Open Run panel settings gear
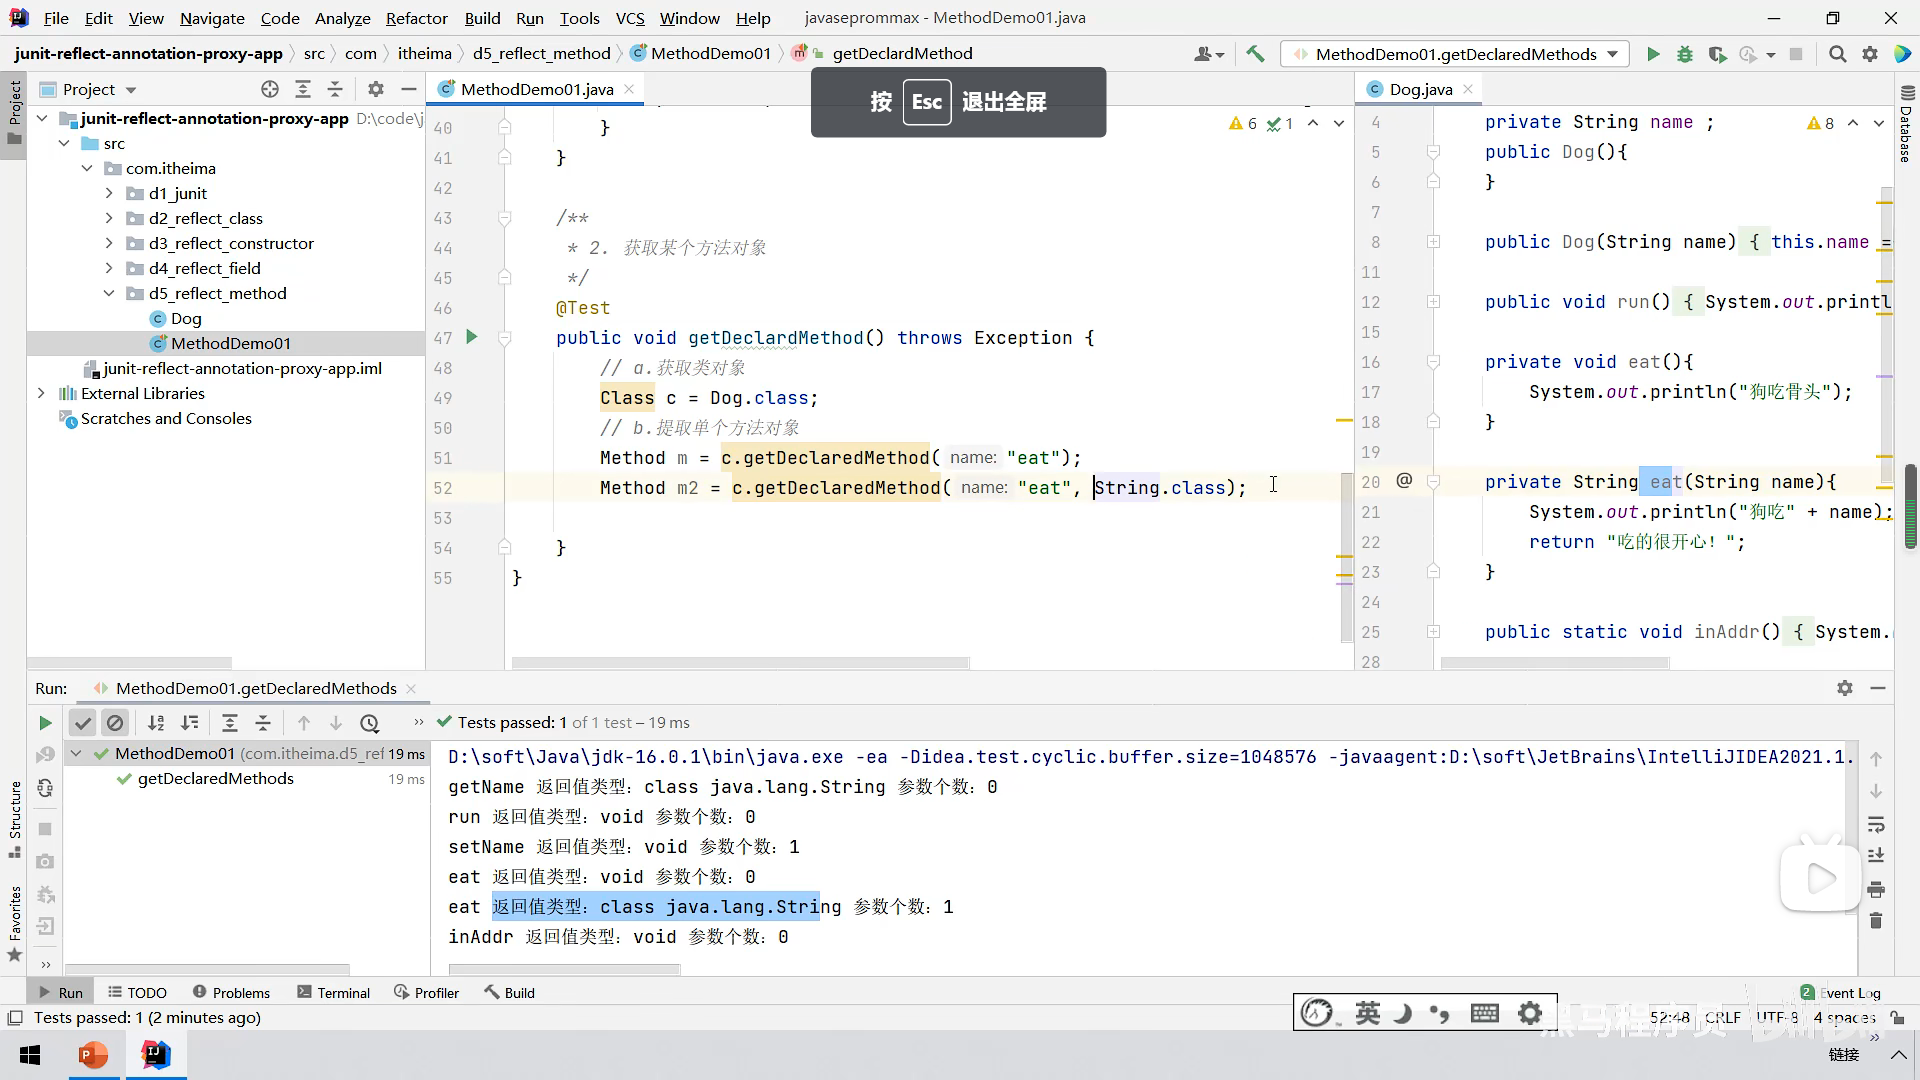The image size is (1920, 1080). pyautogui.click(x=1845, y=688)
